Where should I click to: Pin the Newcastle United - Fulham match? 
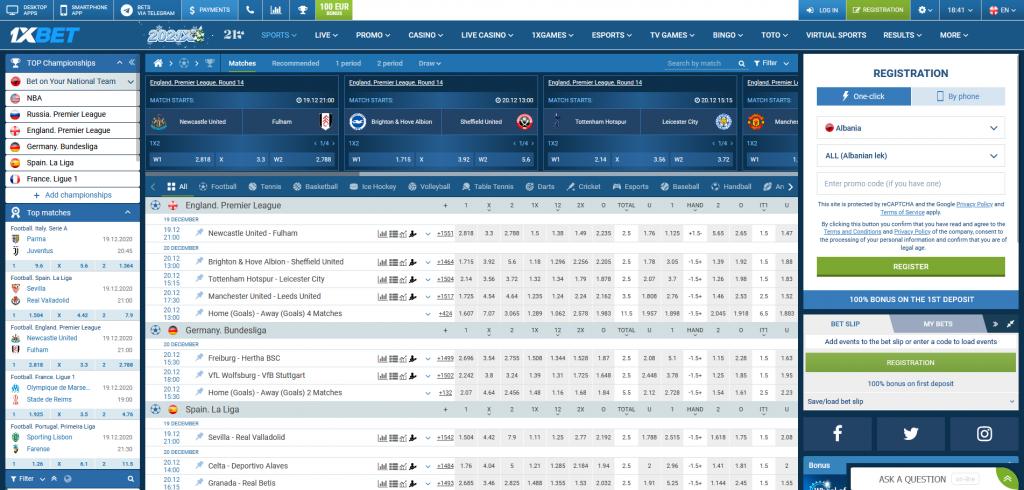(x=199, y=233)
